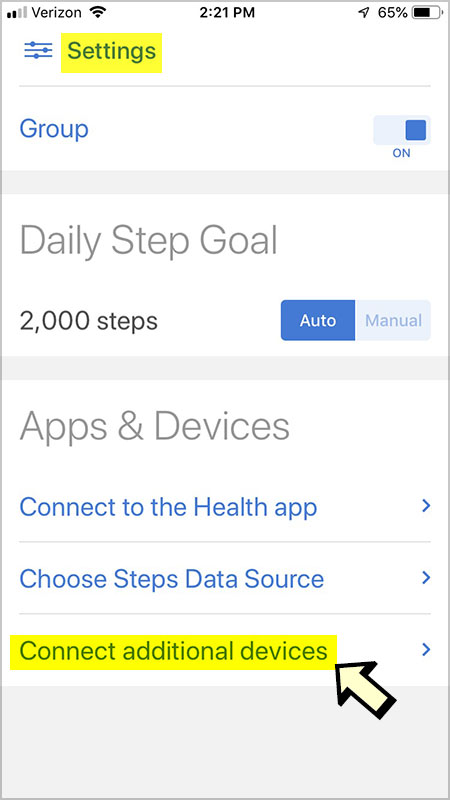Switch step goal to Manual
The width and height of the screenshot is (450, 800).
click(x=393, y=320)
